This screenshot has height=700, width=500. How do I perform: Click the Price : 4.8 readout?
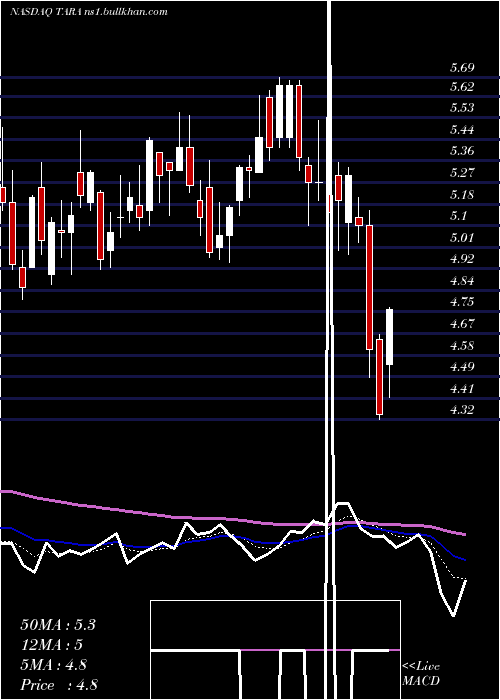pyautogui.click(x=59, y=685)
